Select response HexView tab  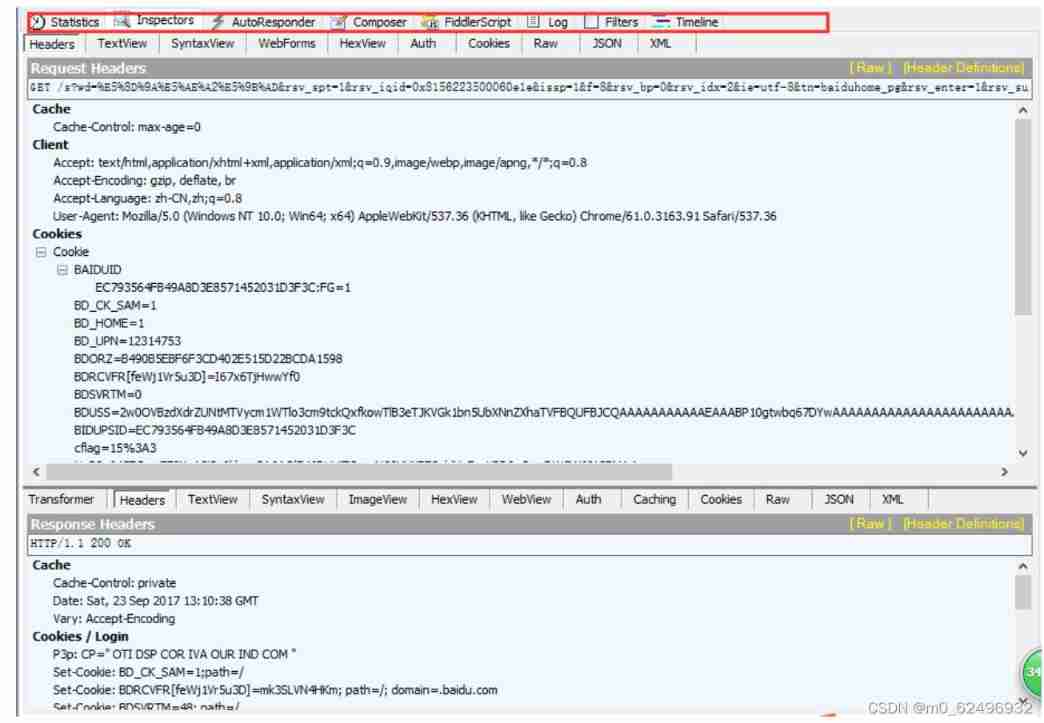[x=454, y=499]
